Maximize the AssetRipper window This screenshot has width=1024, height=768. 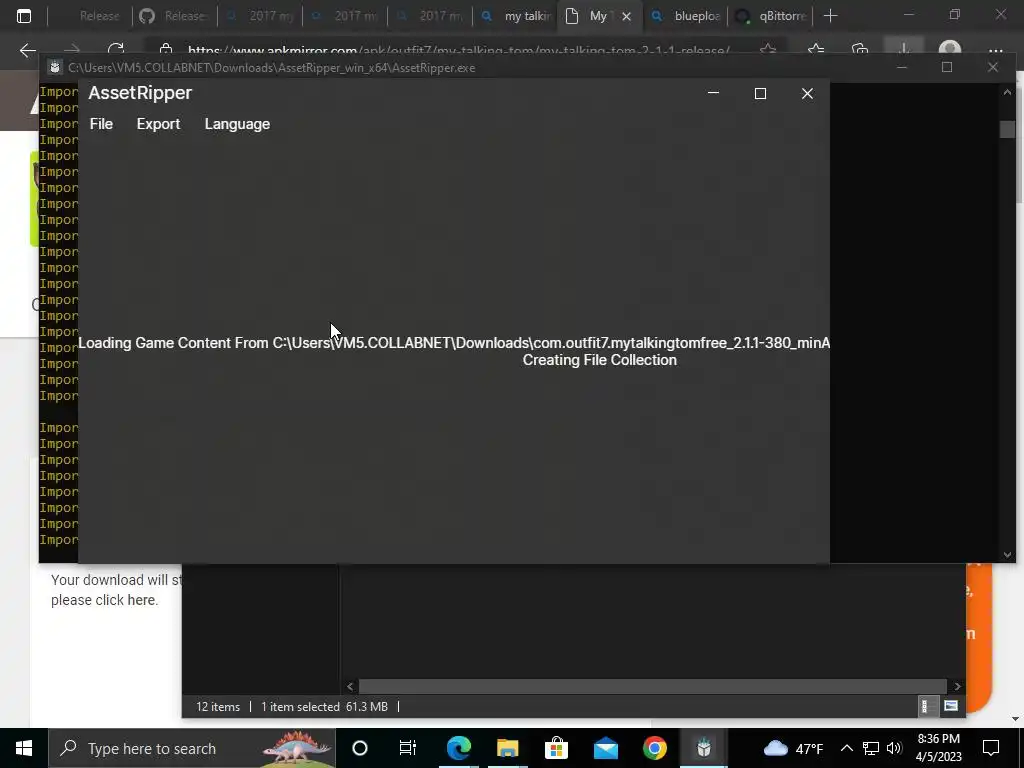coord(760,93)
